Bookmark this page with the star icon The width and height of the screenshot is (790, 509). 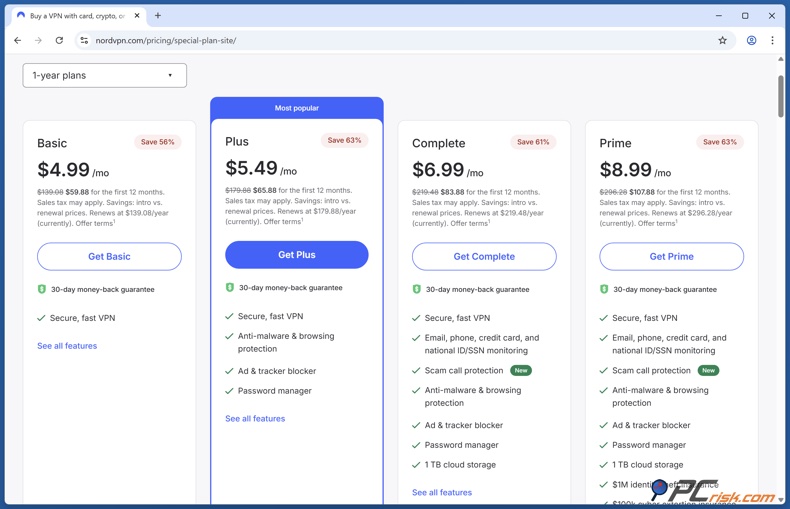[722, 40]
